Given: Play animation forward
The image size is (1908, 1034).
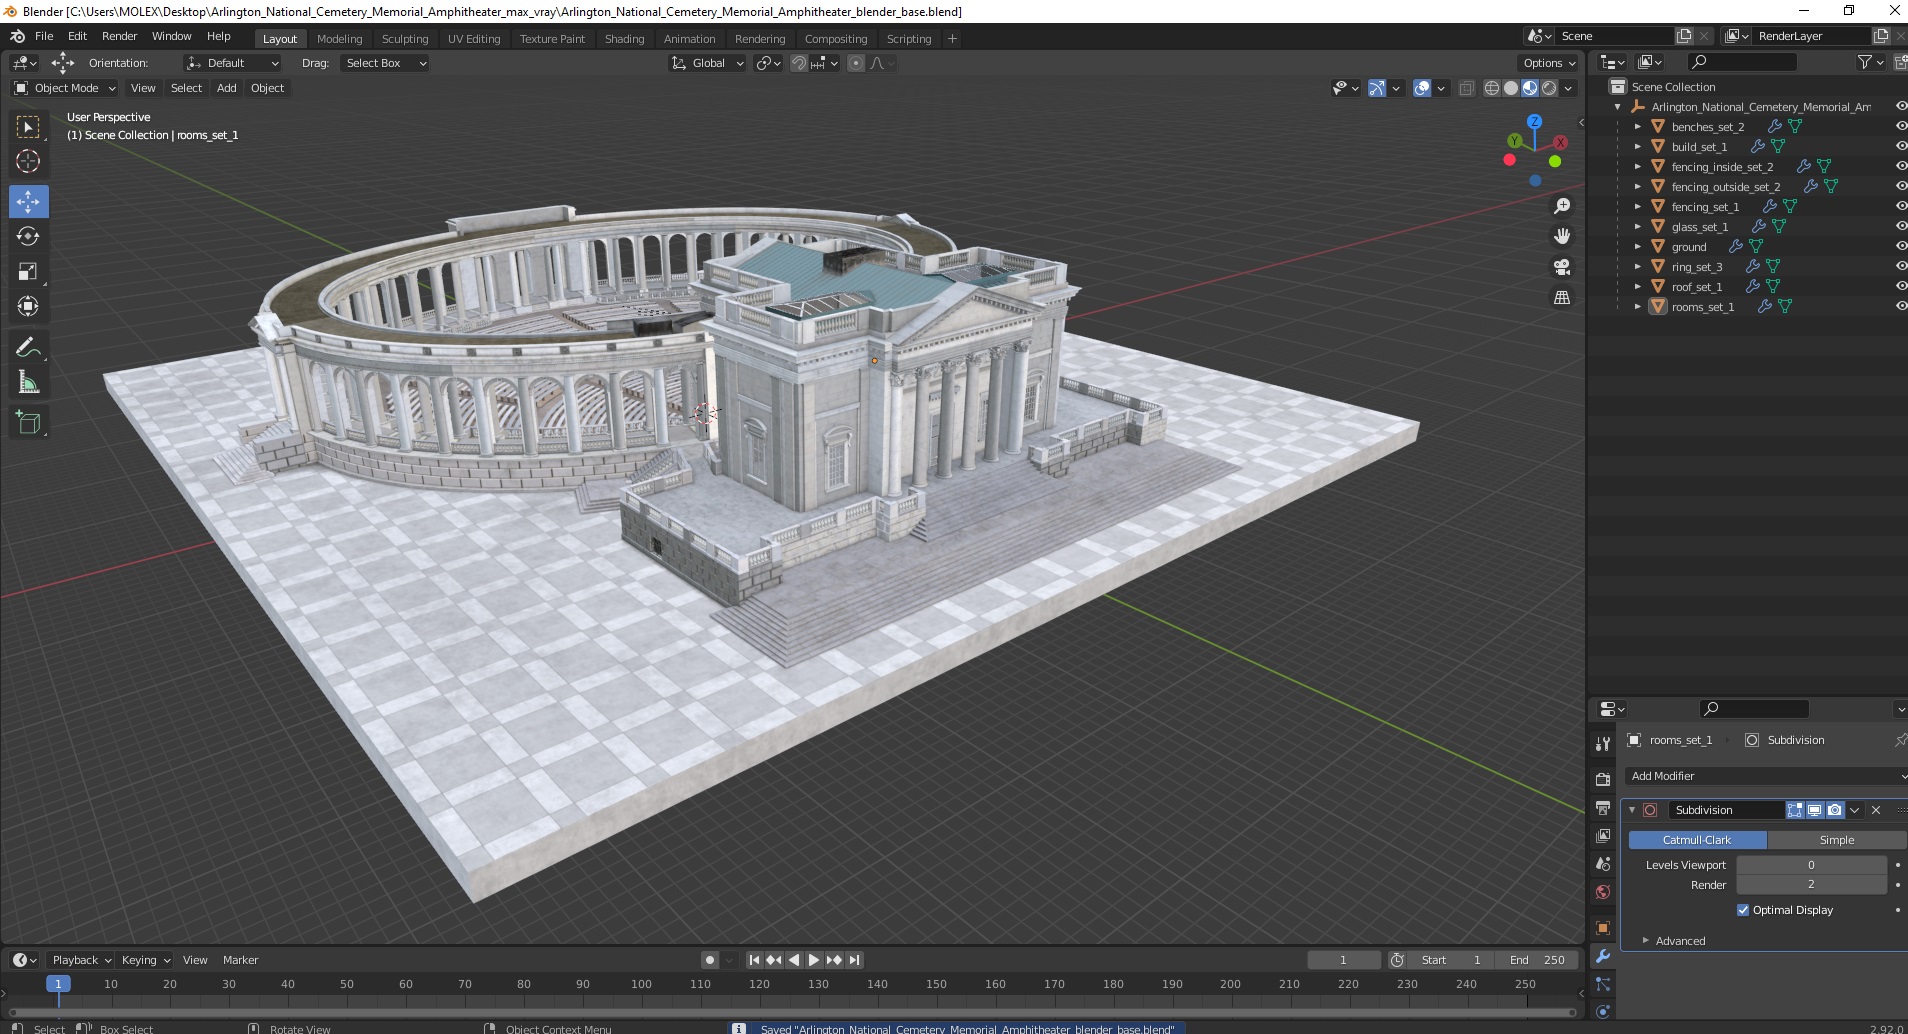Looking at the screenshot, I should (x=814, y=960).
